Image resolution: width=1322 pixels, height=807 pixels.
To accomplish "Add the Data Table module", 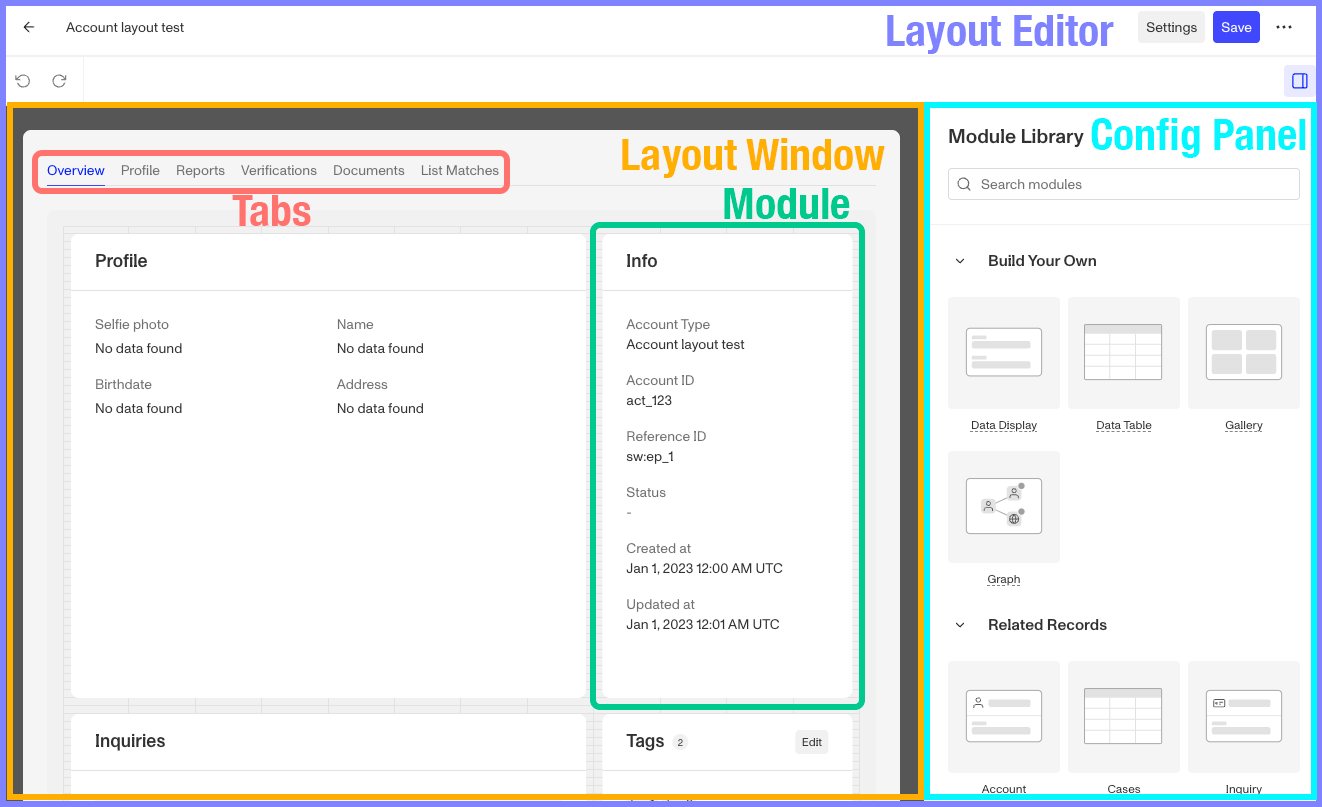I will 1124,353.
